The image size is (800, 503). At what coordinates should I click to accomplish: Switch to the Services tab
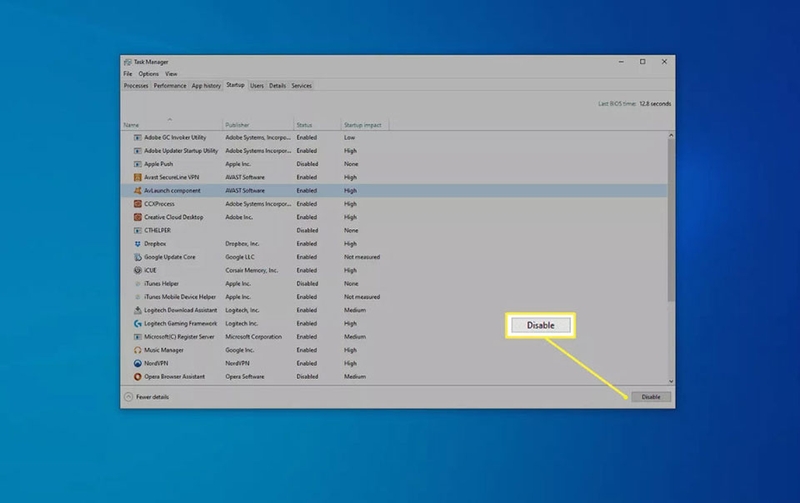302,86
